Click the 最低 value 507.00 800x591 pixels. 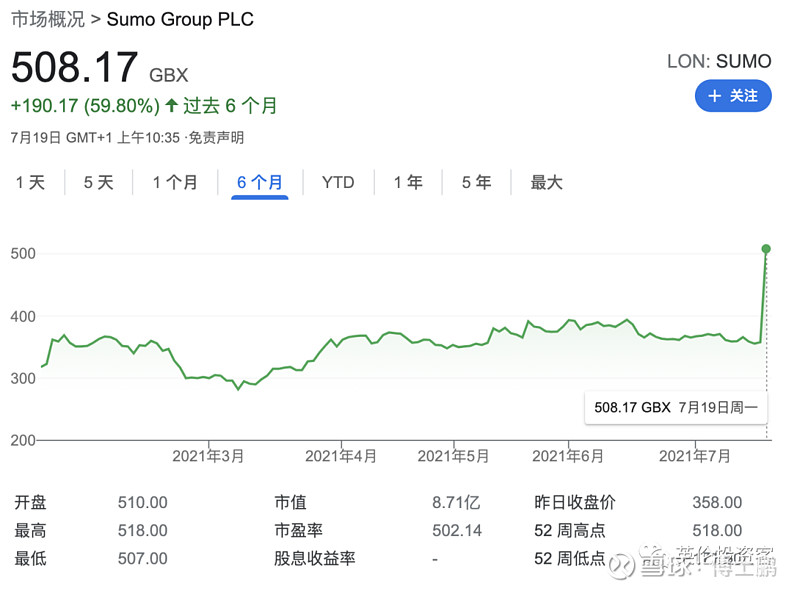point(142,559)
